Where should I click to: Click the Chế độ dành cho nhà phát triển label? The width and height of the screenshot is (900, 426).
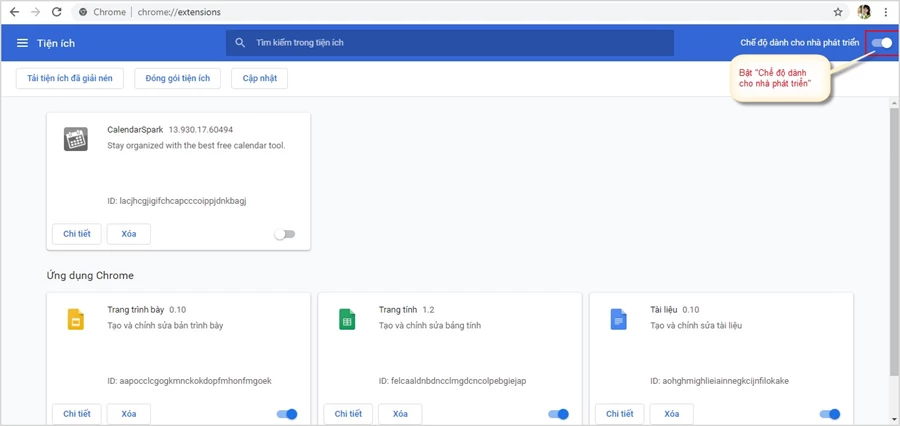click(800, 43)
